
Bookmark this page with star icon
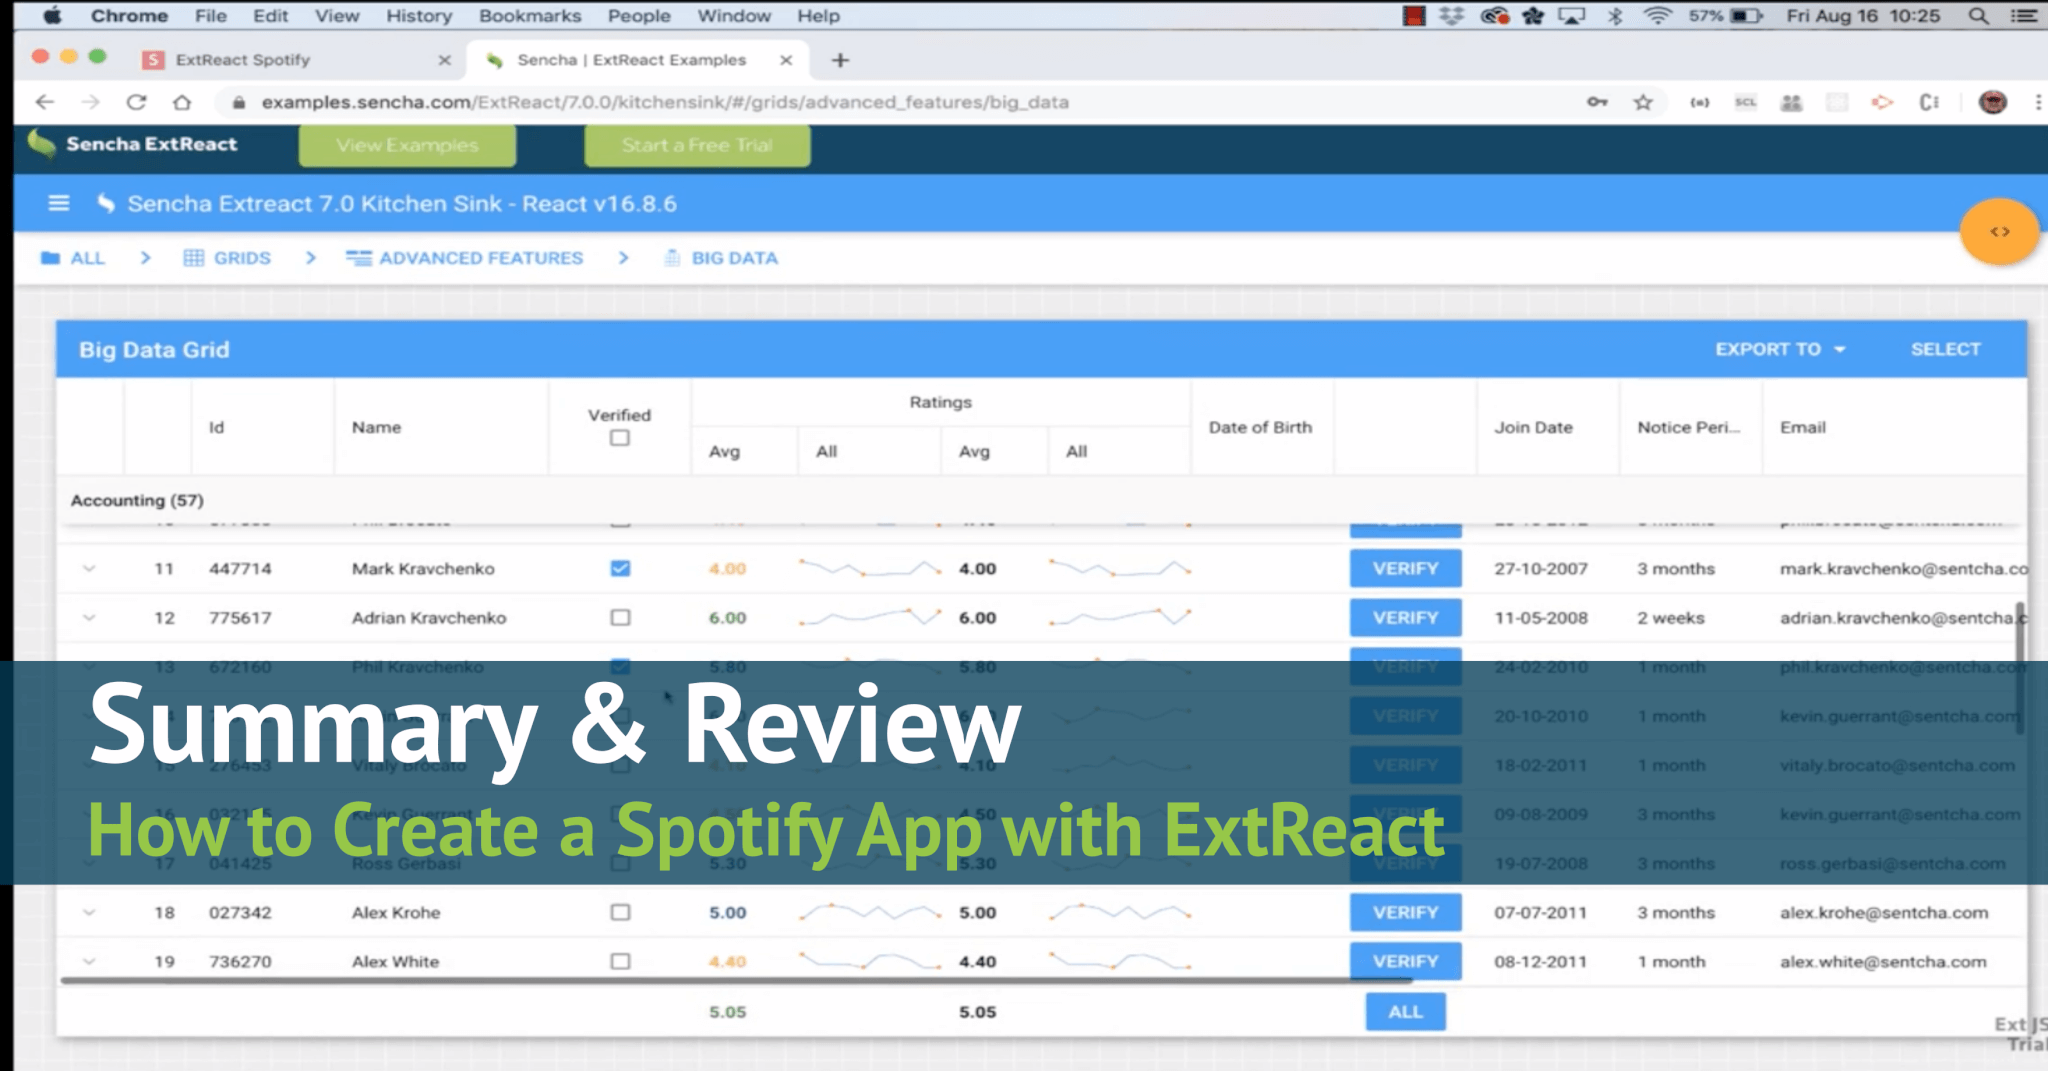point(1643,102)
